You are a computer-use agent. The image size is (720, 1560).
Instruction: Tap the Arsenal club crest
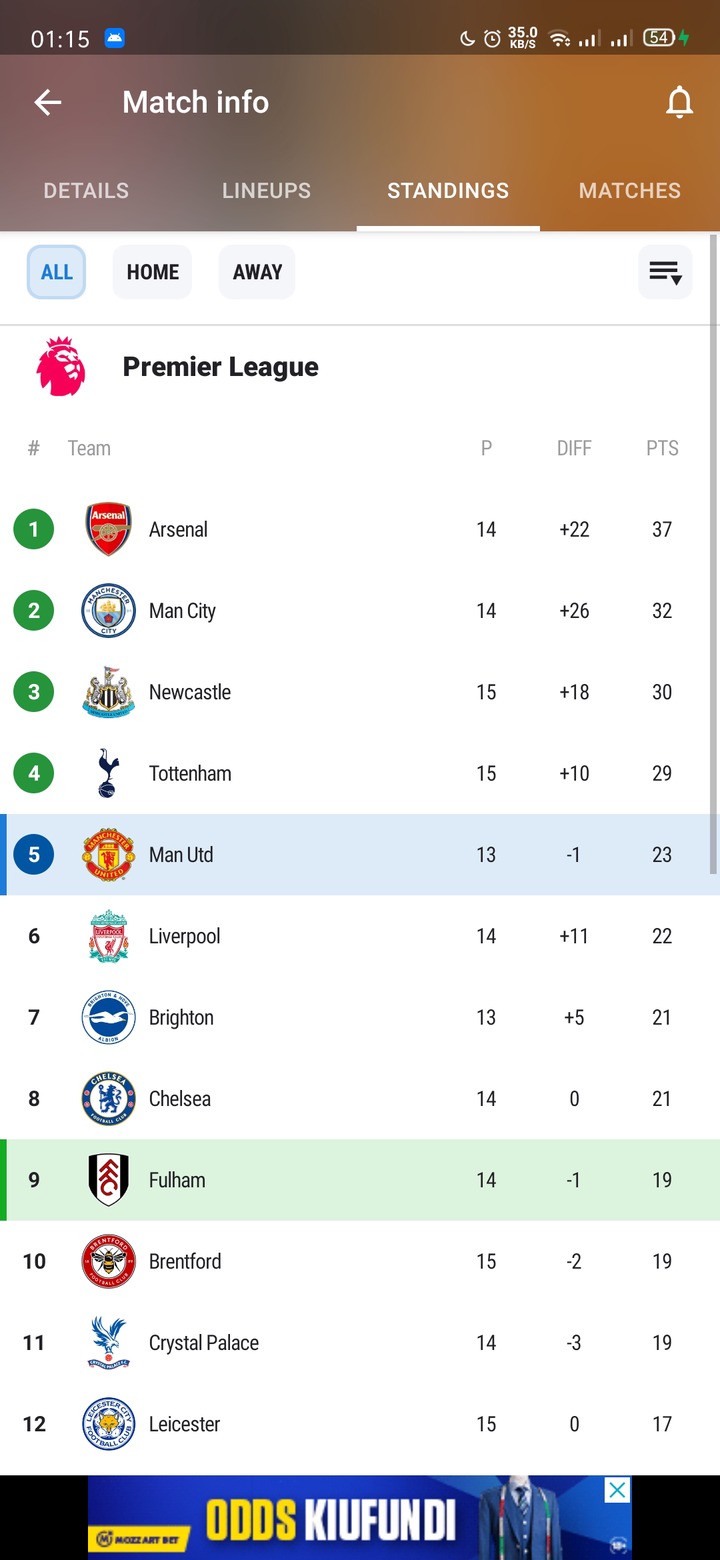(109, 529)
